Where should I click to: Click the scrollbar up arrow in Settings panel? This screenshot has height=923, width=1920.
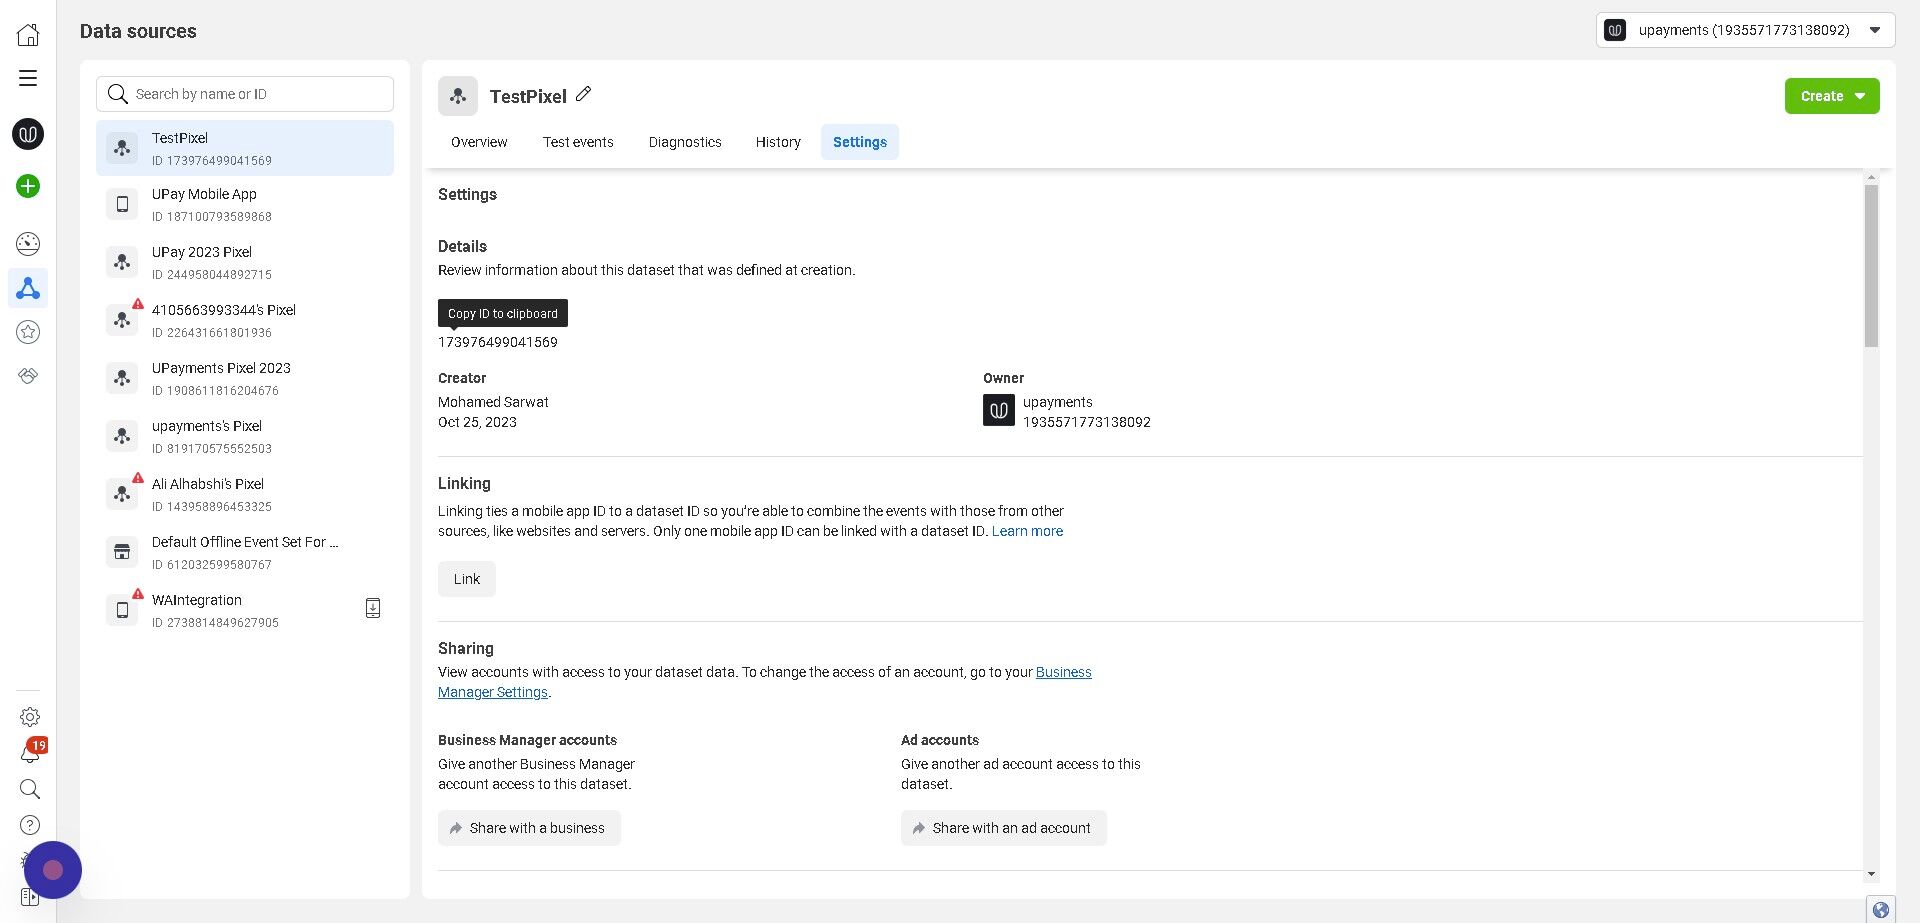1871,178
